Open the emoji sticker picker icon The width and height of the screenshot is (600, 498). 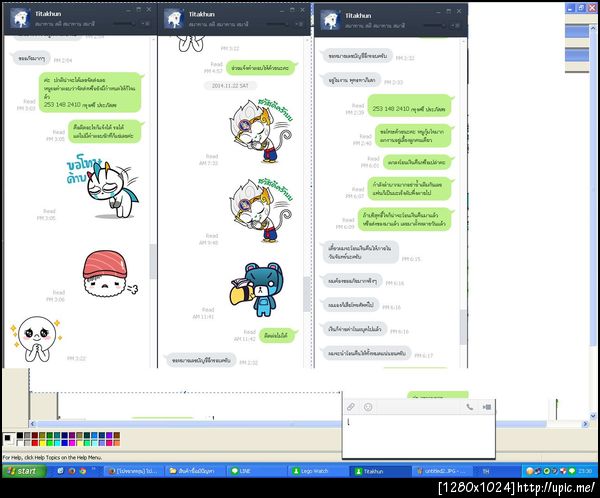(x=368, y=407)
